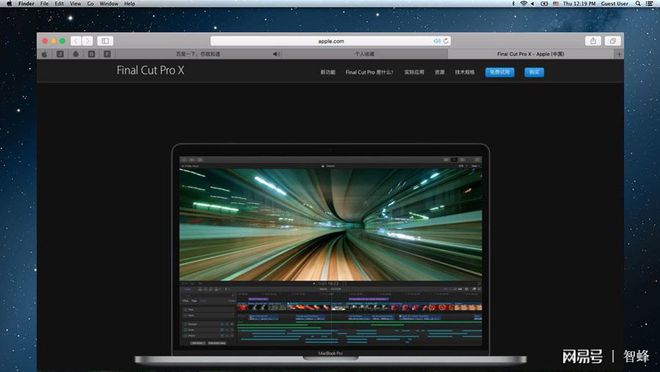Mute audio on the Baidu tab
Screen dimensions: 660x372
(x=276, y=54)
